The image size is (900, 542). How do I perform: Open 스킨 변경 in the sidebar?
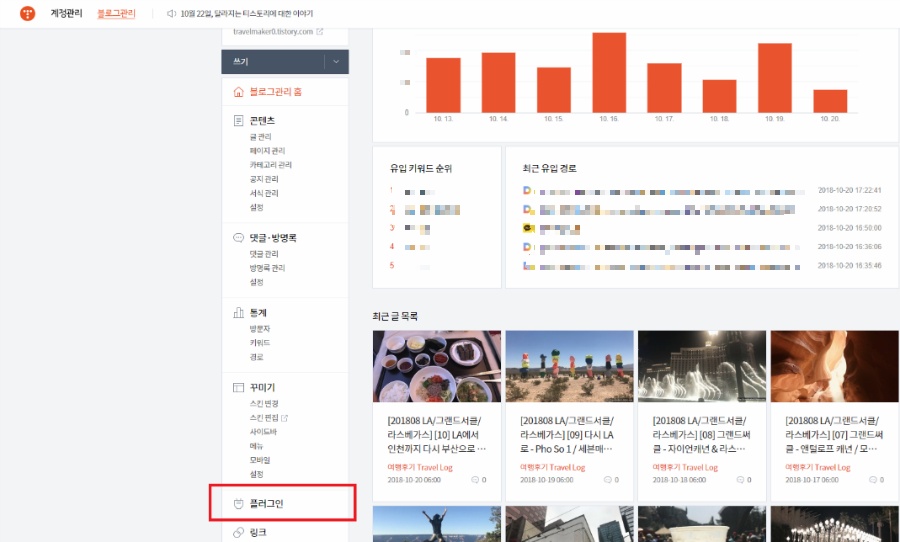pos(263,404)
